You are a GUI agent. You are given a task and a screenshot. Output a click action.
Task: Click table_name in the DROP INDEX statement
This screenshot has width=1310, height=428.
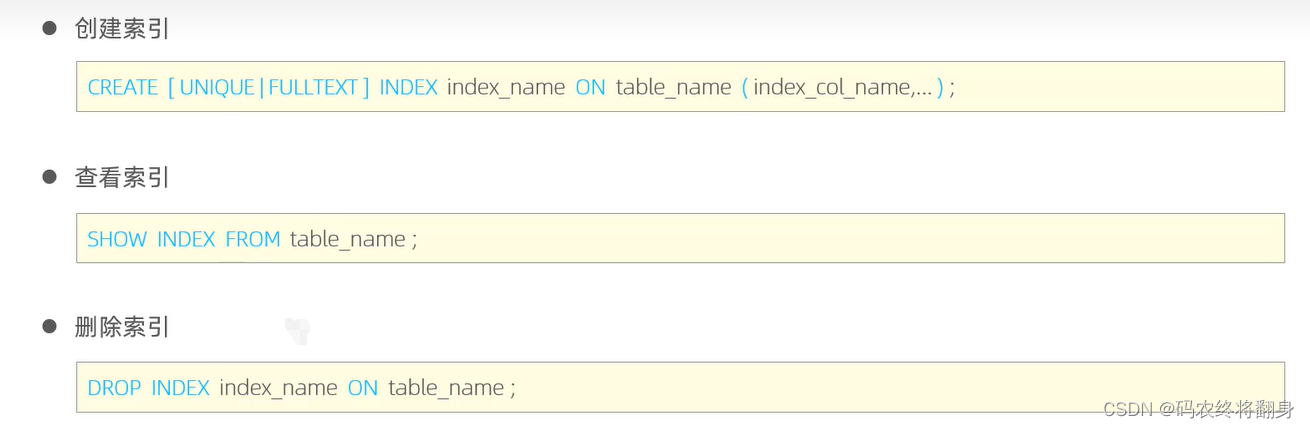(x=446, y=389)
